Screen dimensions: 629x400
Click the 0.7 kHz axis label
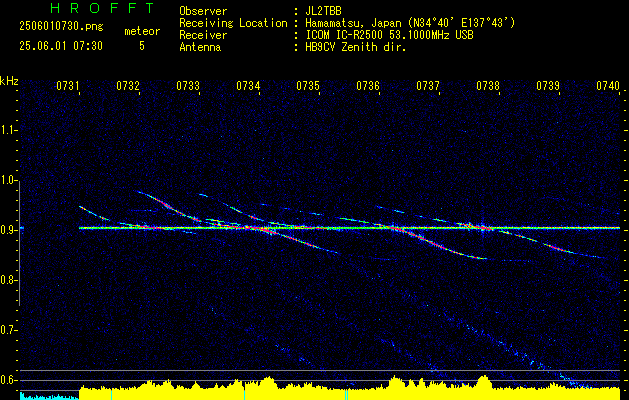8,331
